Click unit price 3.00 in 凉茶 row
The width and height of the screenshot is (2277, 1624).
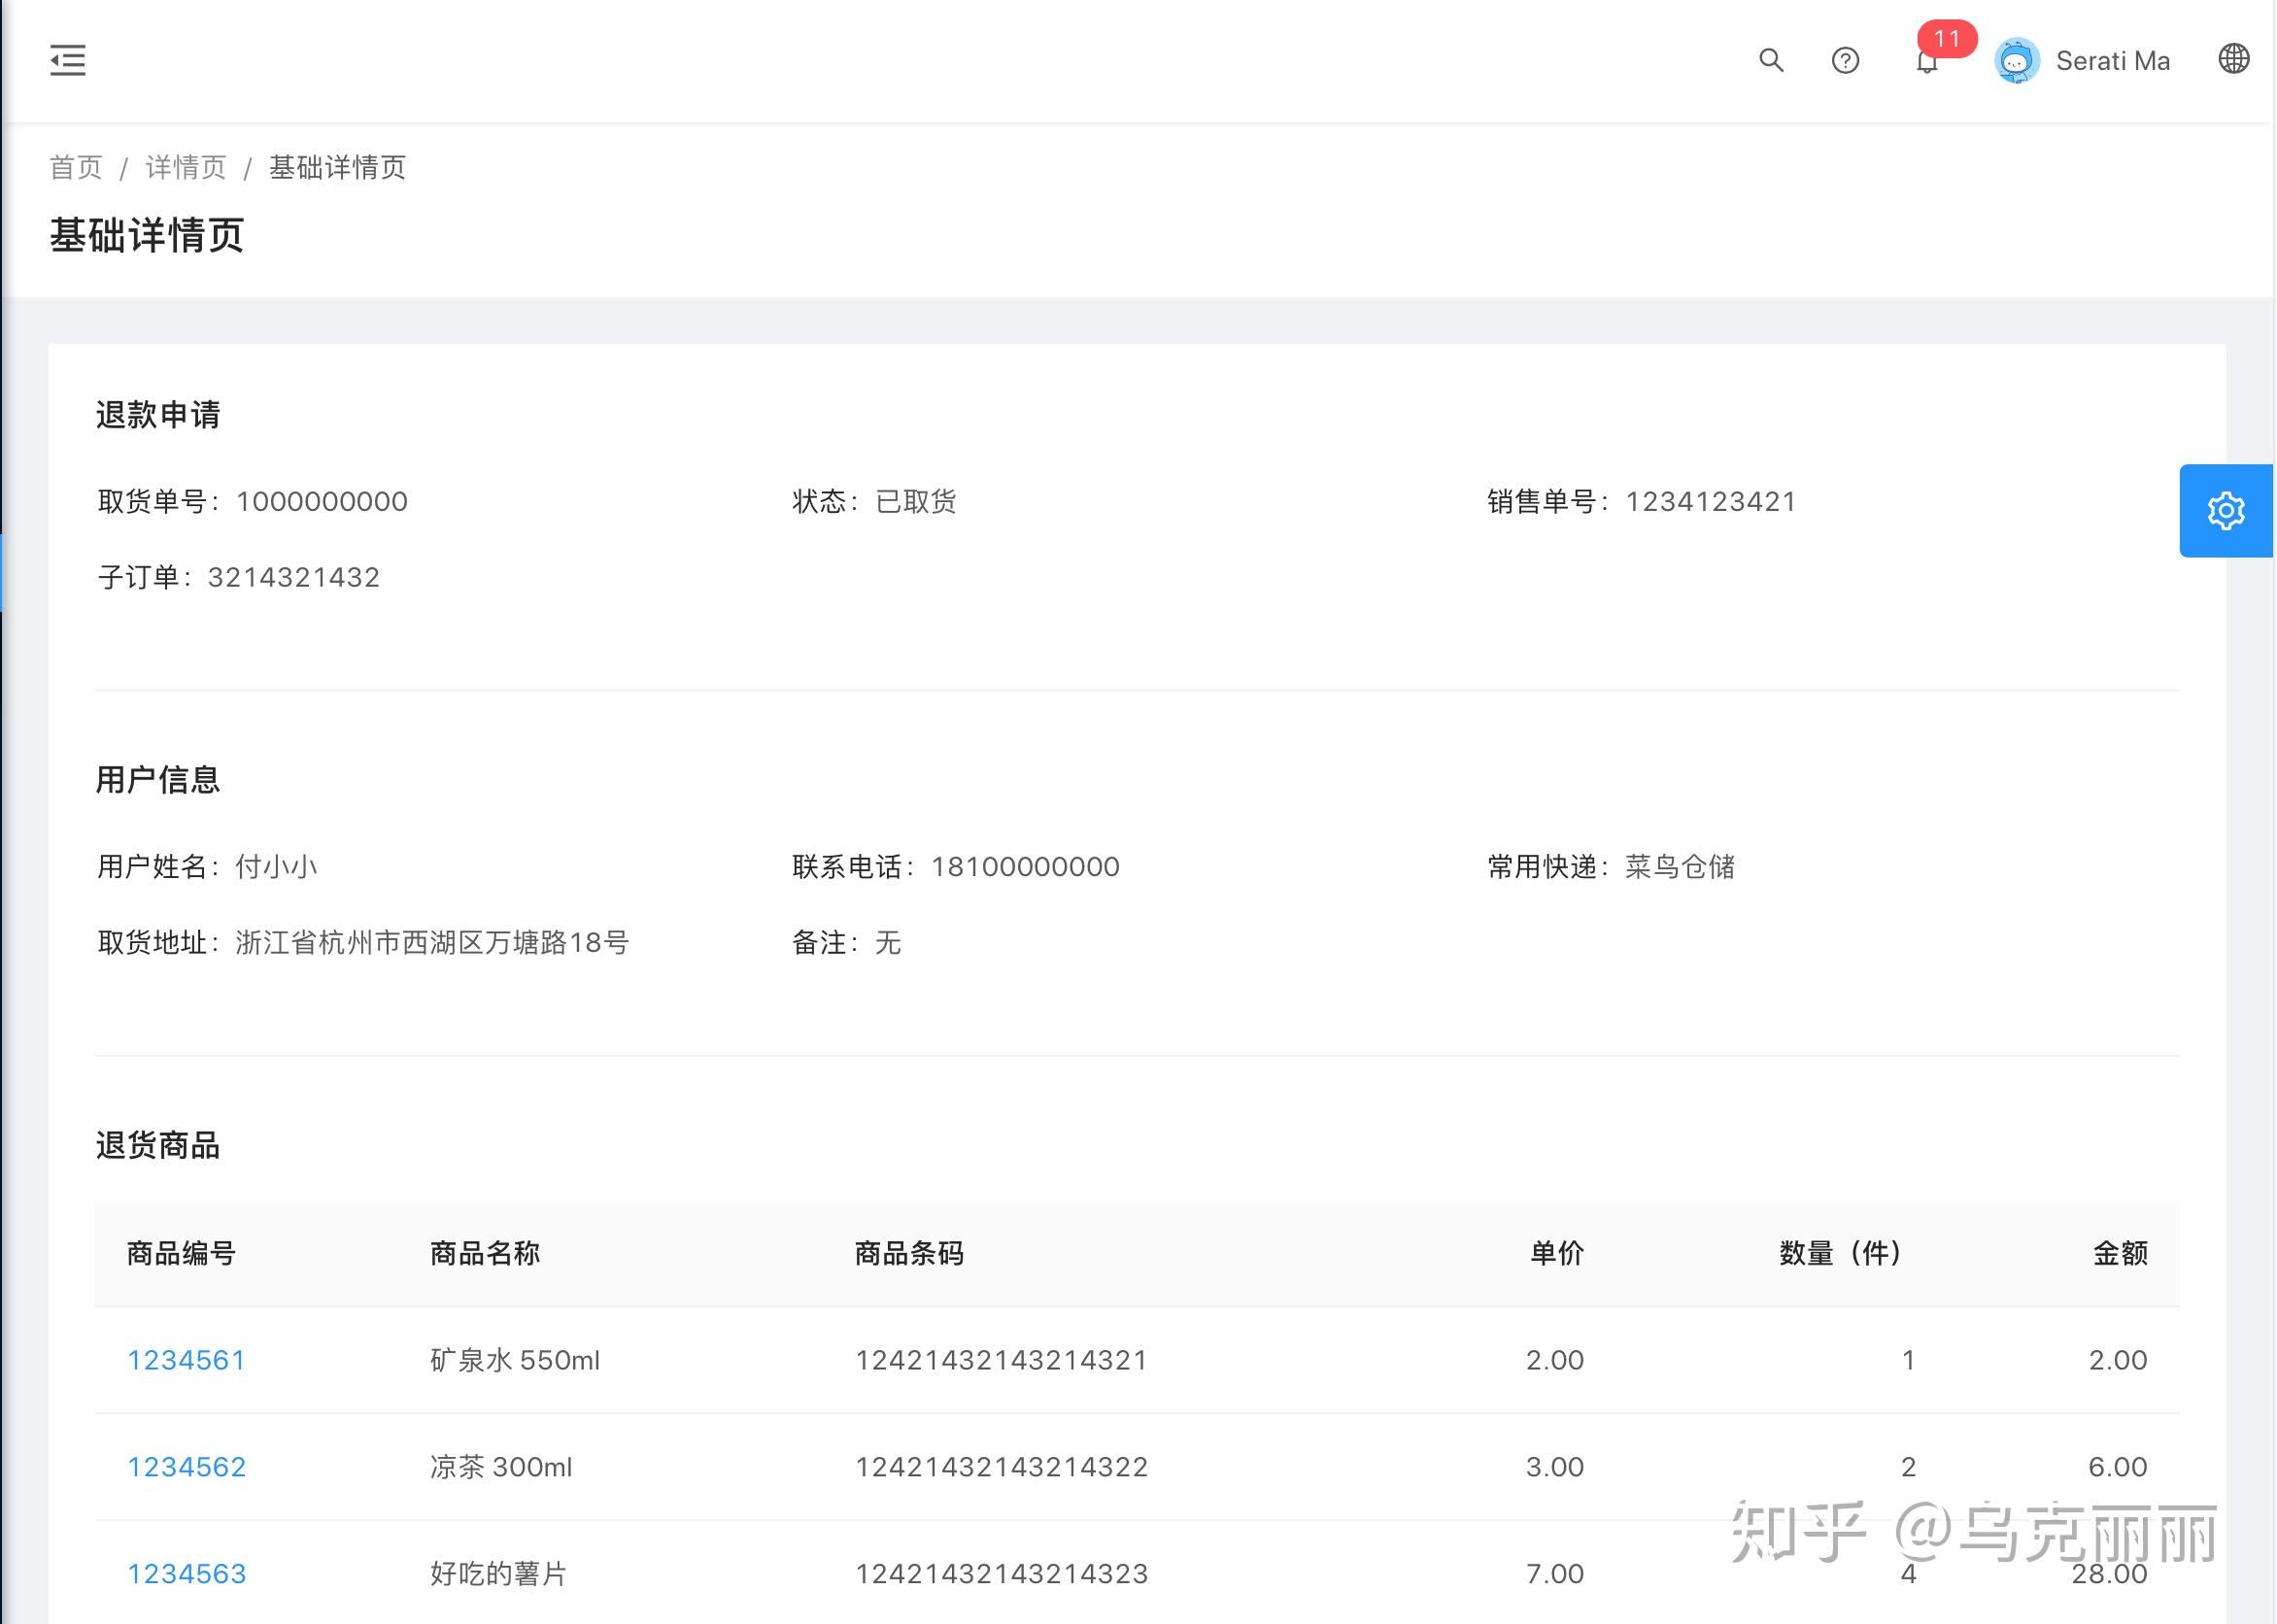[x=1555, y=1467]
